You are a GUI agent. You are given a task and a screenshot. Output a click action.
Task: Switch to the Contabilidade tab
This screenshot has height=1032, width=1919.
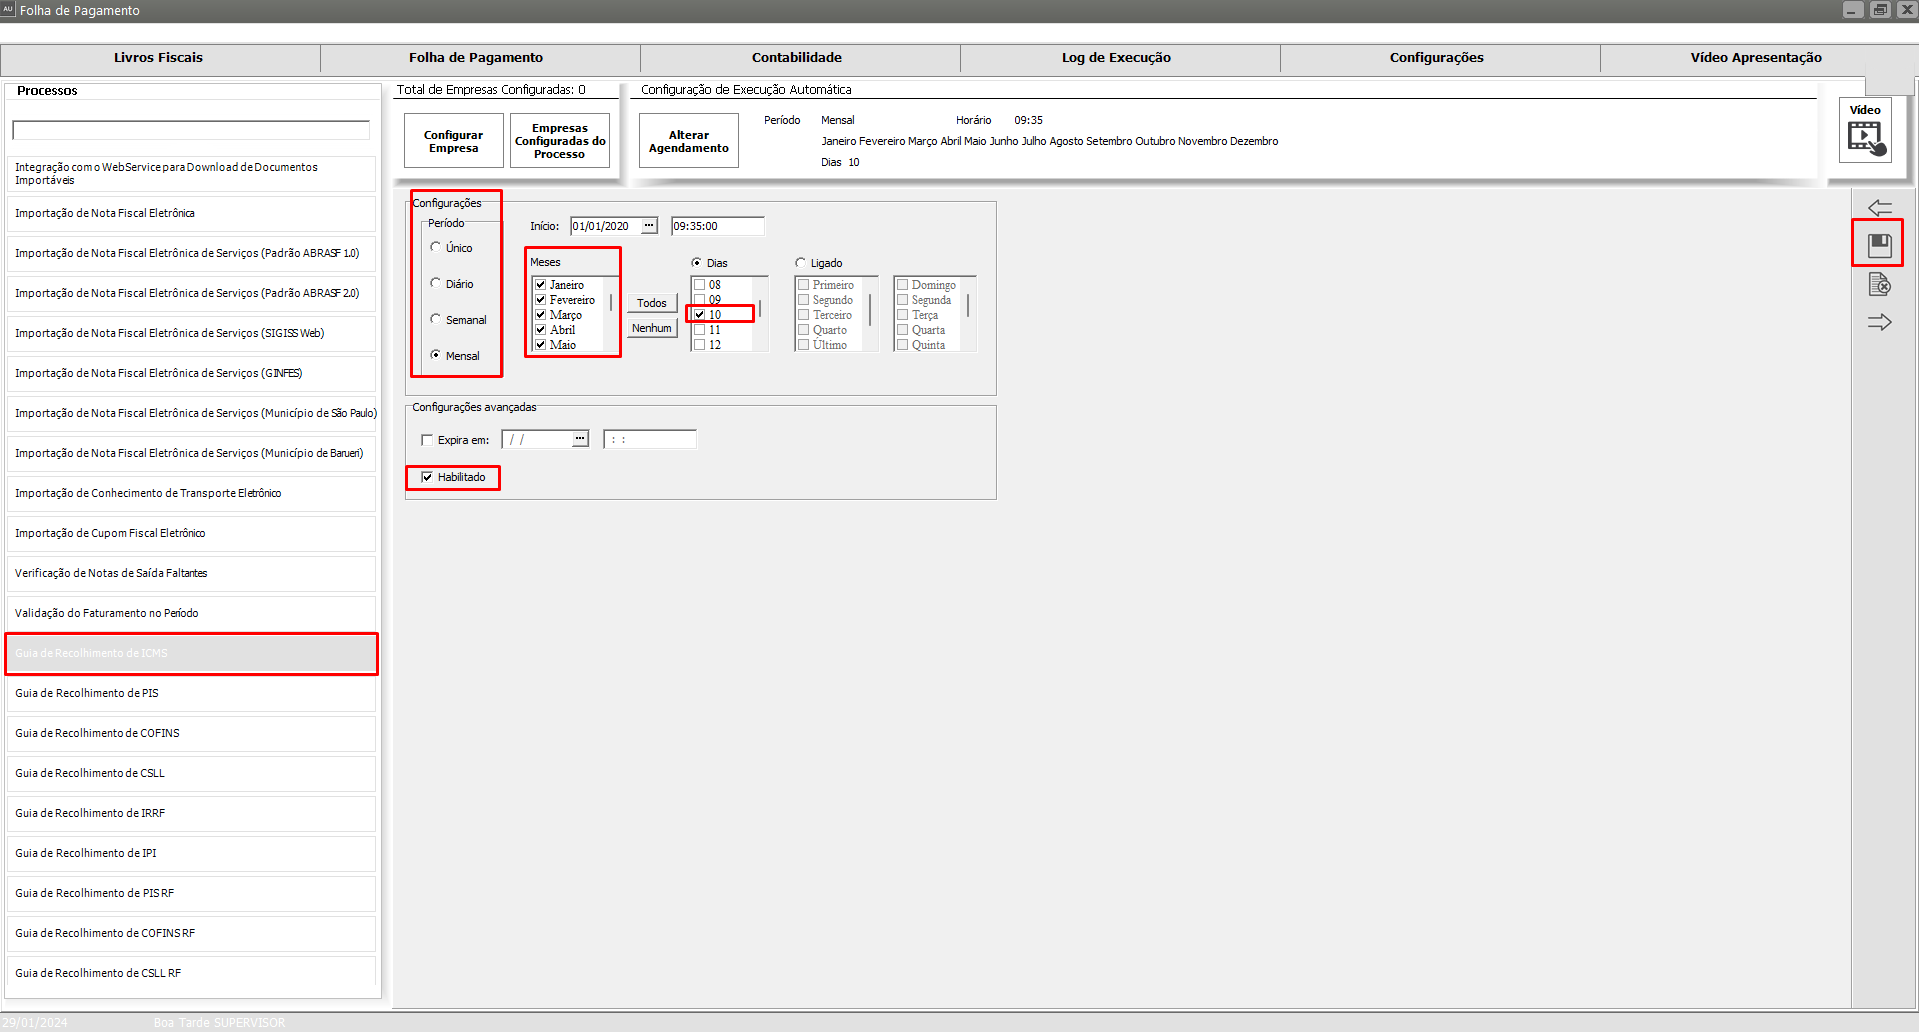tap(797, 58)
